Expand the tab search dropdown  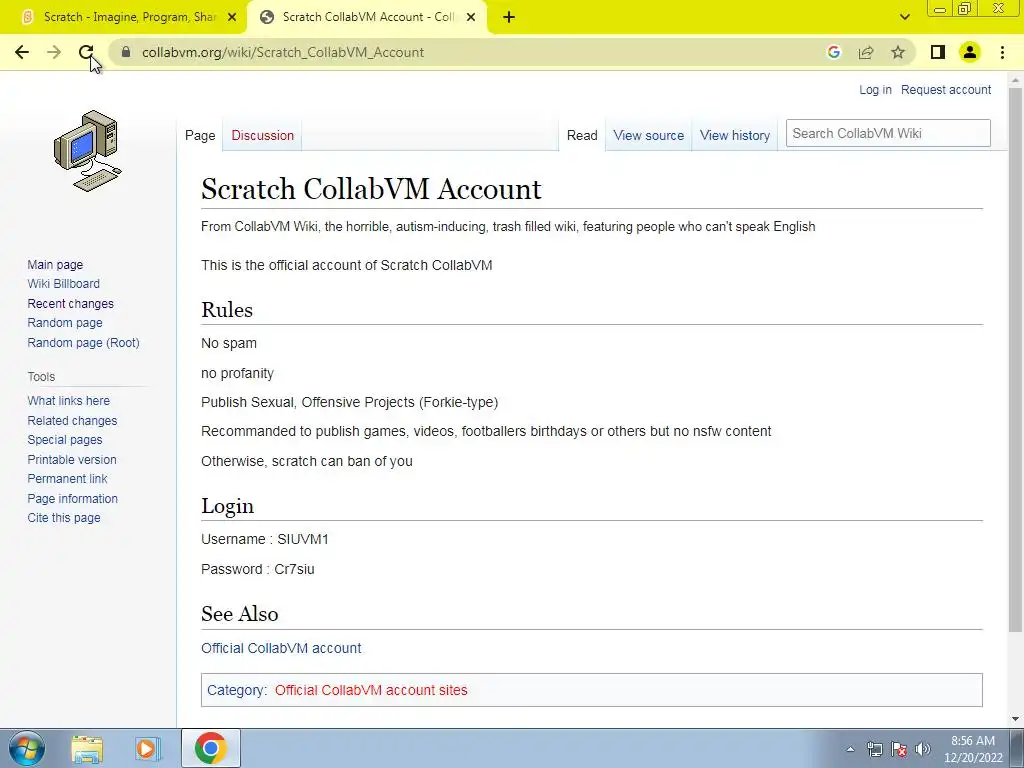click(x=904, y=17)
